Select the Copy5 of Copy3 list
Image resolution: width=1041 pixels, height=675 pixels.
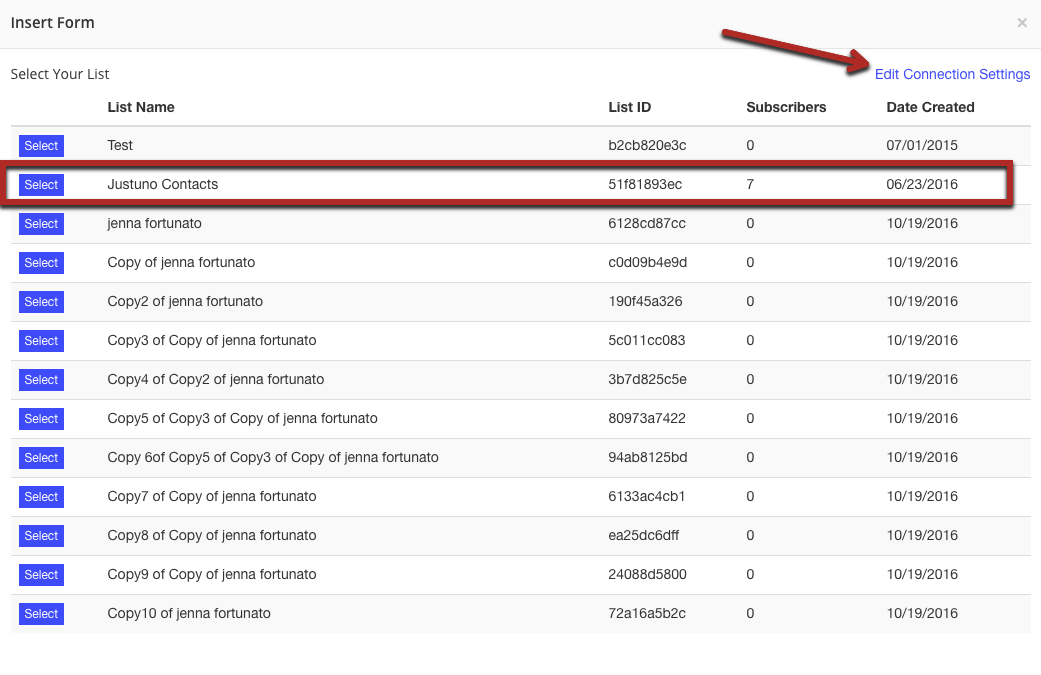(40, 418)
